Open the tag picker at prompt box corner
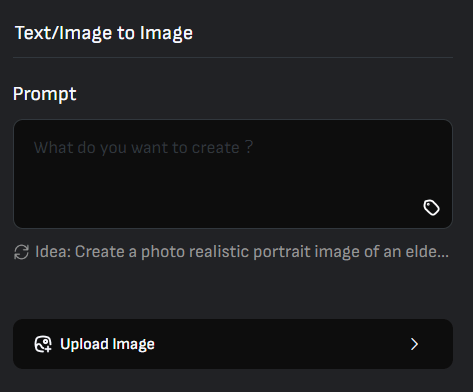This screenshot has height=392, width=473. [x=431, y=207]
